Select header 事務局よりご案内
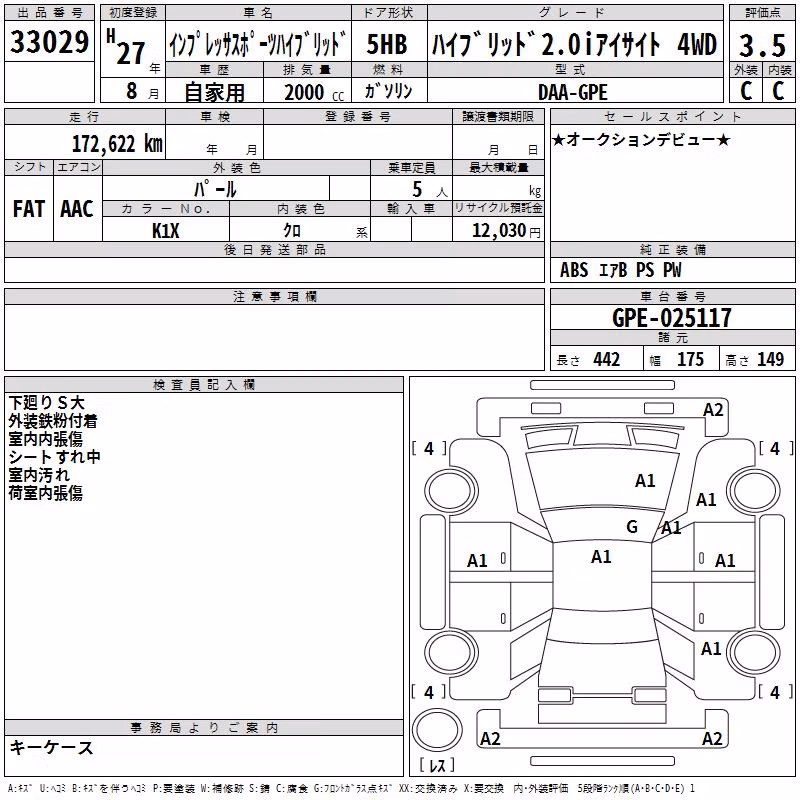This screenshot has height=800, width=800. pos(204,728)
